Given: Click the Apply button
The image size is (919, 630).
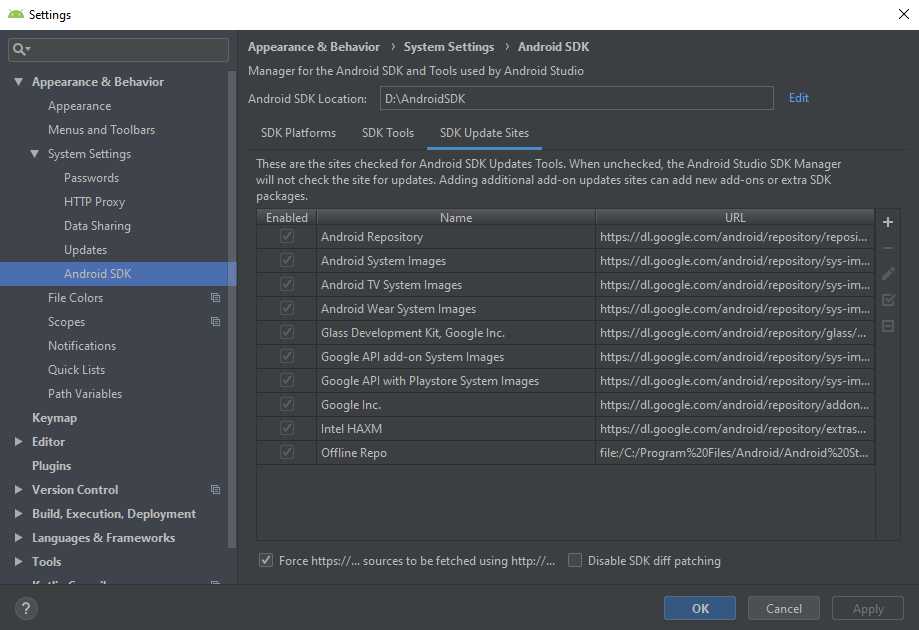Looking at the screenshot, I should pyautogui.click(x=867, y=608).
